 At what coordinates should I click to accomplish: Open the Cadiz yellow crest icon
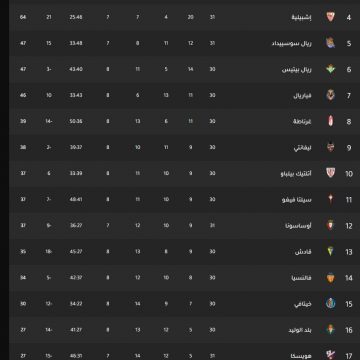(x=330, y=251)
